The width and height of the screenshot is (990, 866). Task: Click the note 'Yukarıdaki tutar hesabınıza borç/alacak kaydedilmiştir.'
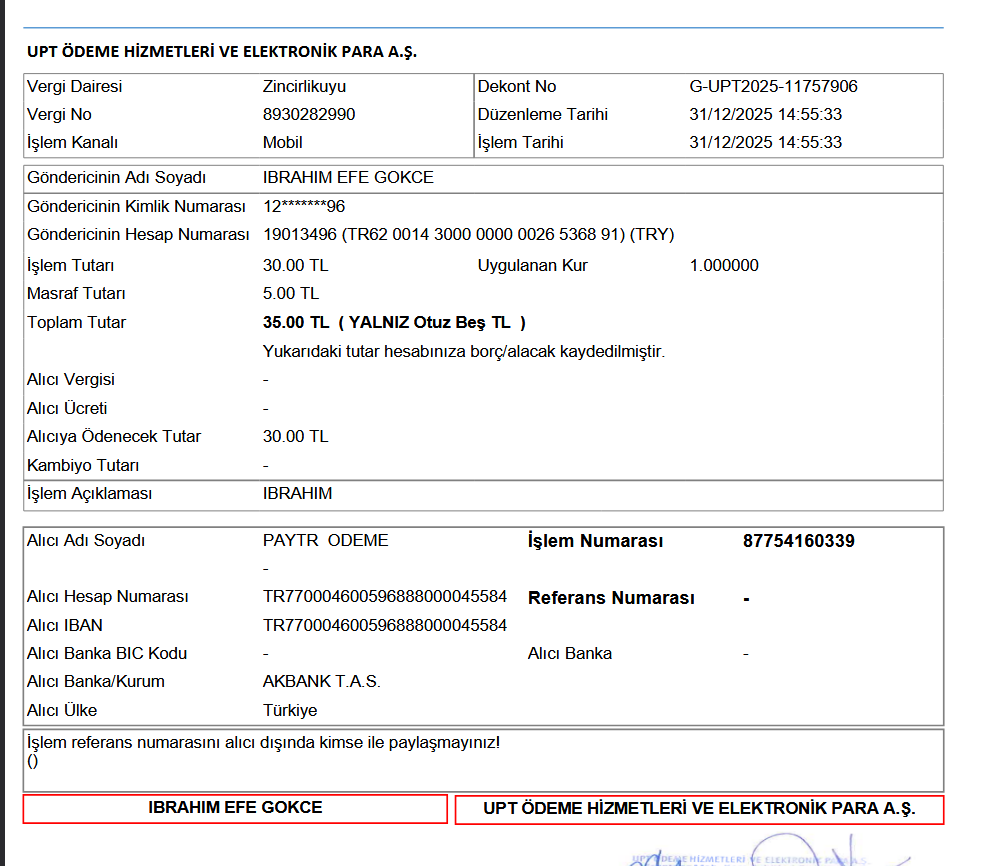464,352
